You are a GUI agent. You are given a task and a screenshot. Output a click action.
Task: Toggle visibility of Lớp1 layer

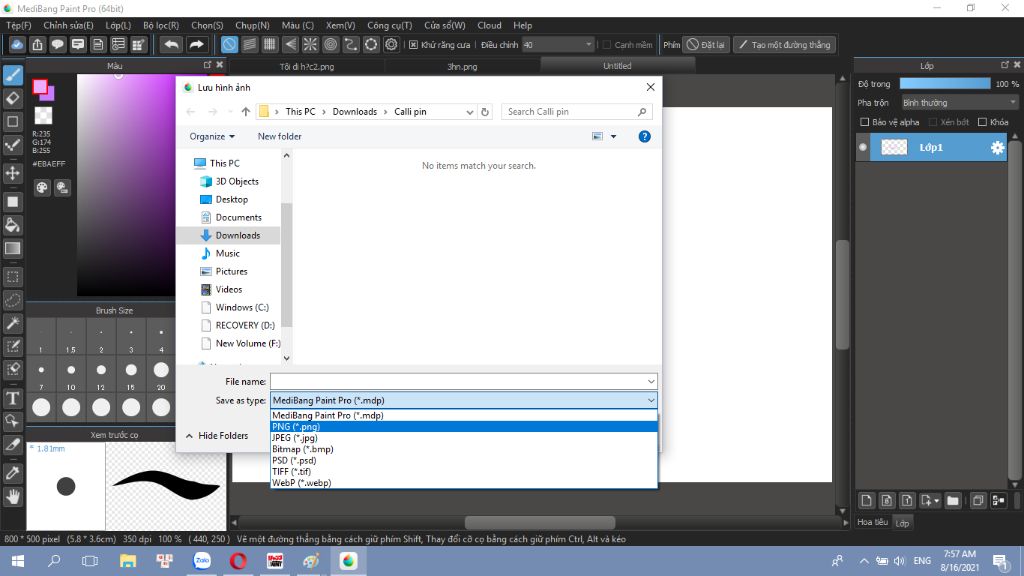point(863,148)
